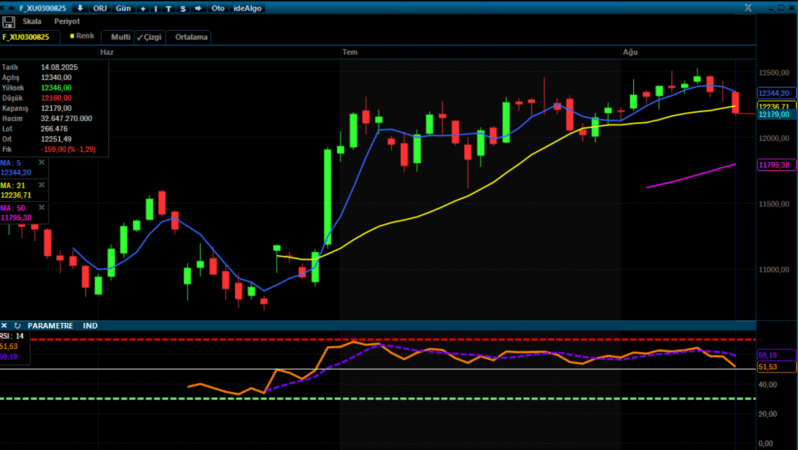The width and height of the screenshot is (798, 450).
Task: Click the ideAlgo button
Action: pyautogui.click(x=246, y=7)
